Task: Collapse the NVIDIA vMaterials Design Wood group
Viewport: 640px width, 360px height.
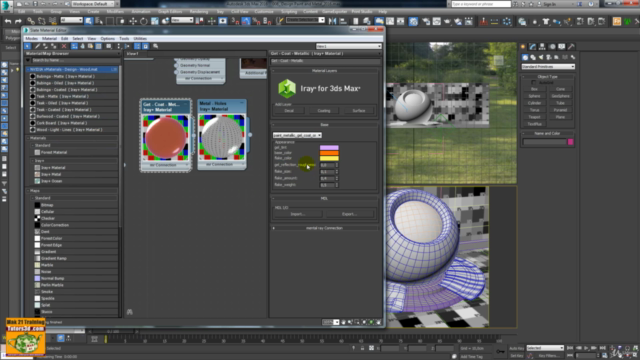Action: tap(72, 69)
